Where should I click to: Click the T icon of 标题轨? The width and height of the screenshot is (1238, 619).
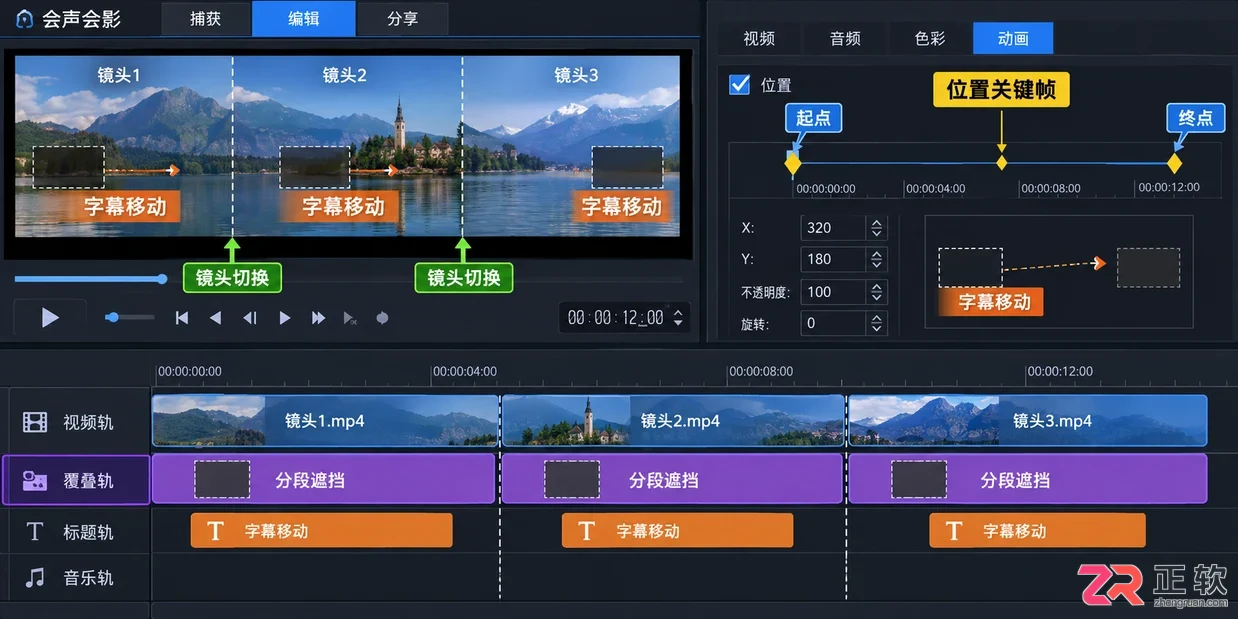35,531
